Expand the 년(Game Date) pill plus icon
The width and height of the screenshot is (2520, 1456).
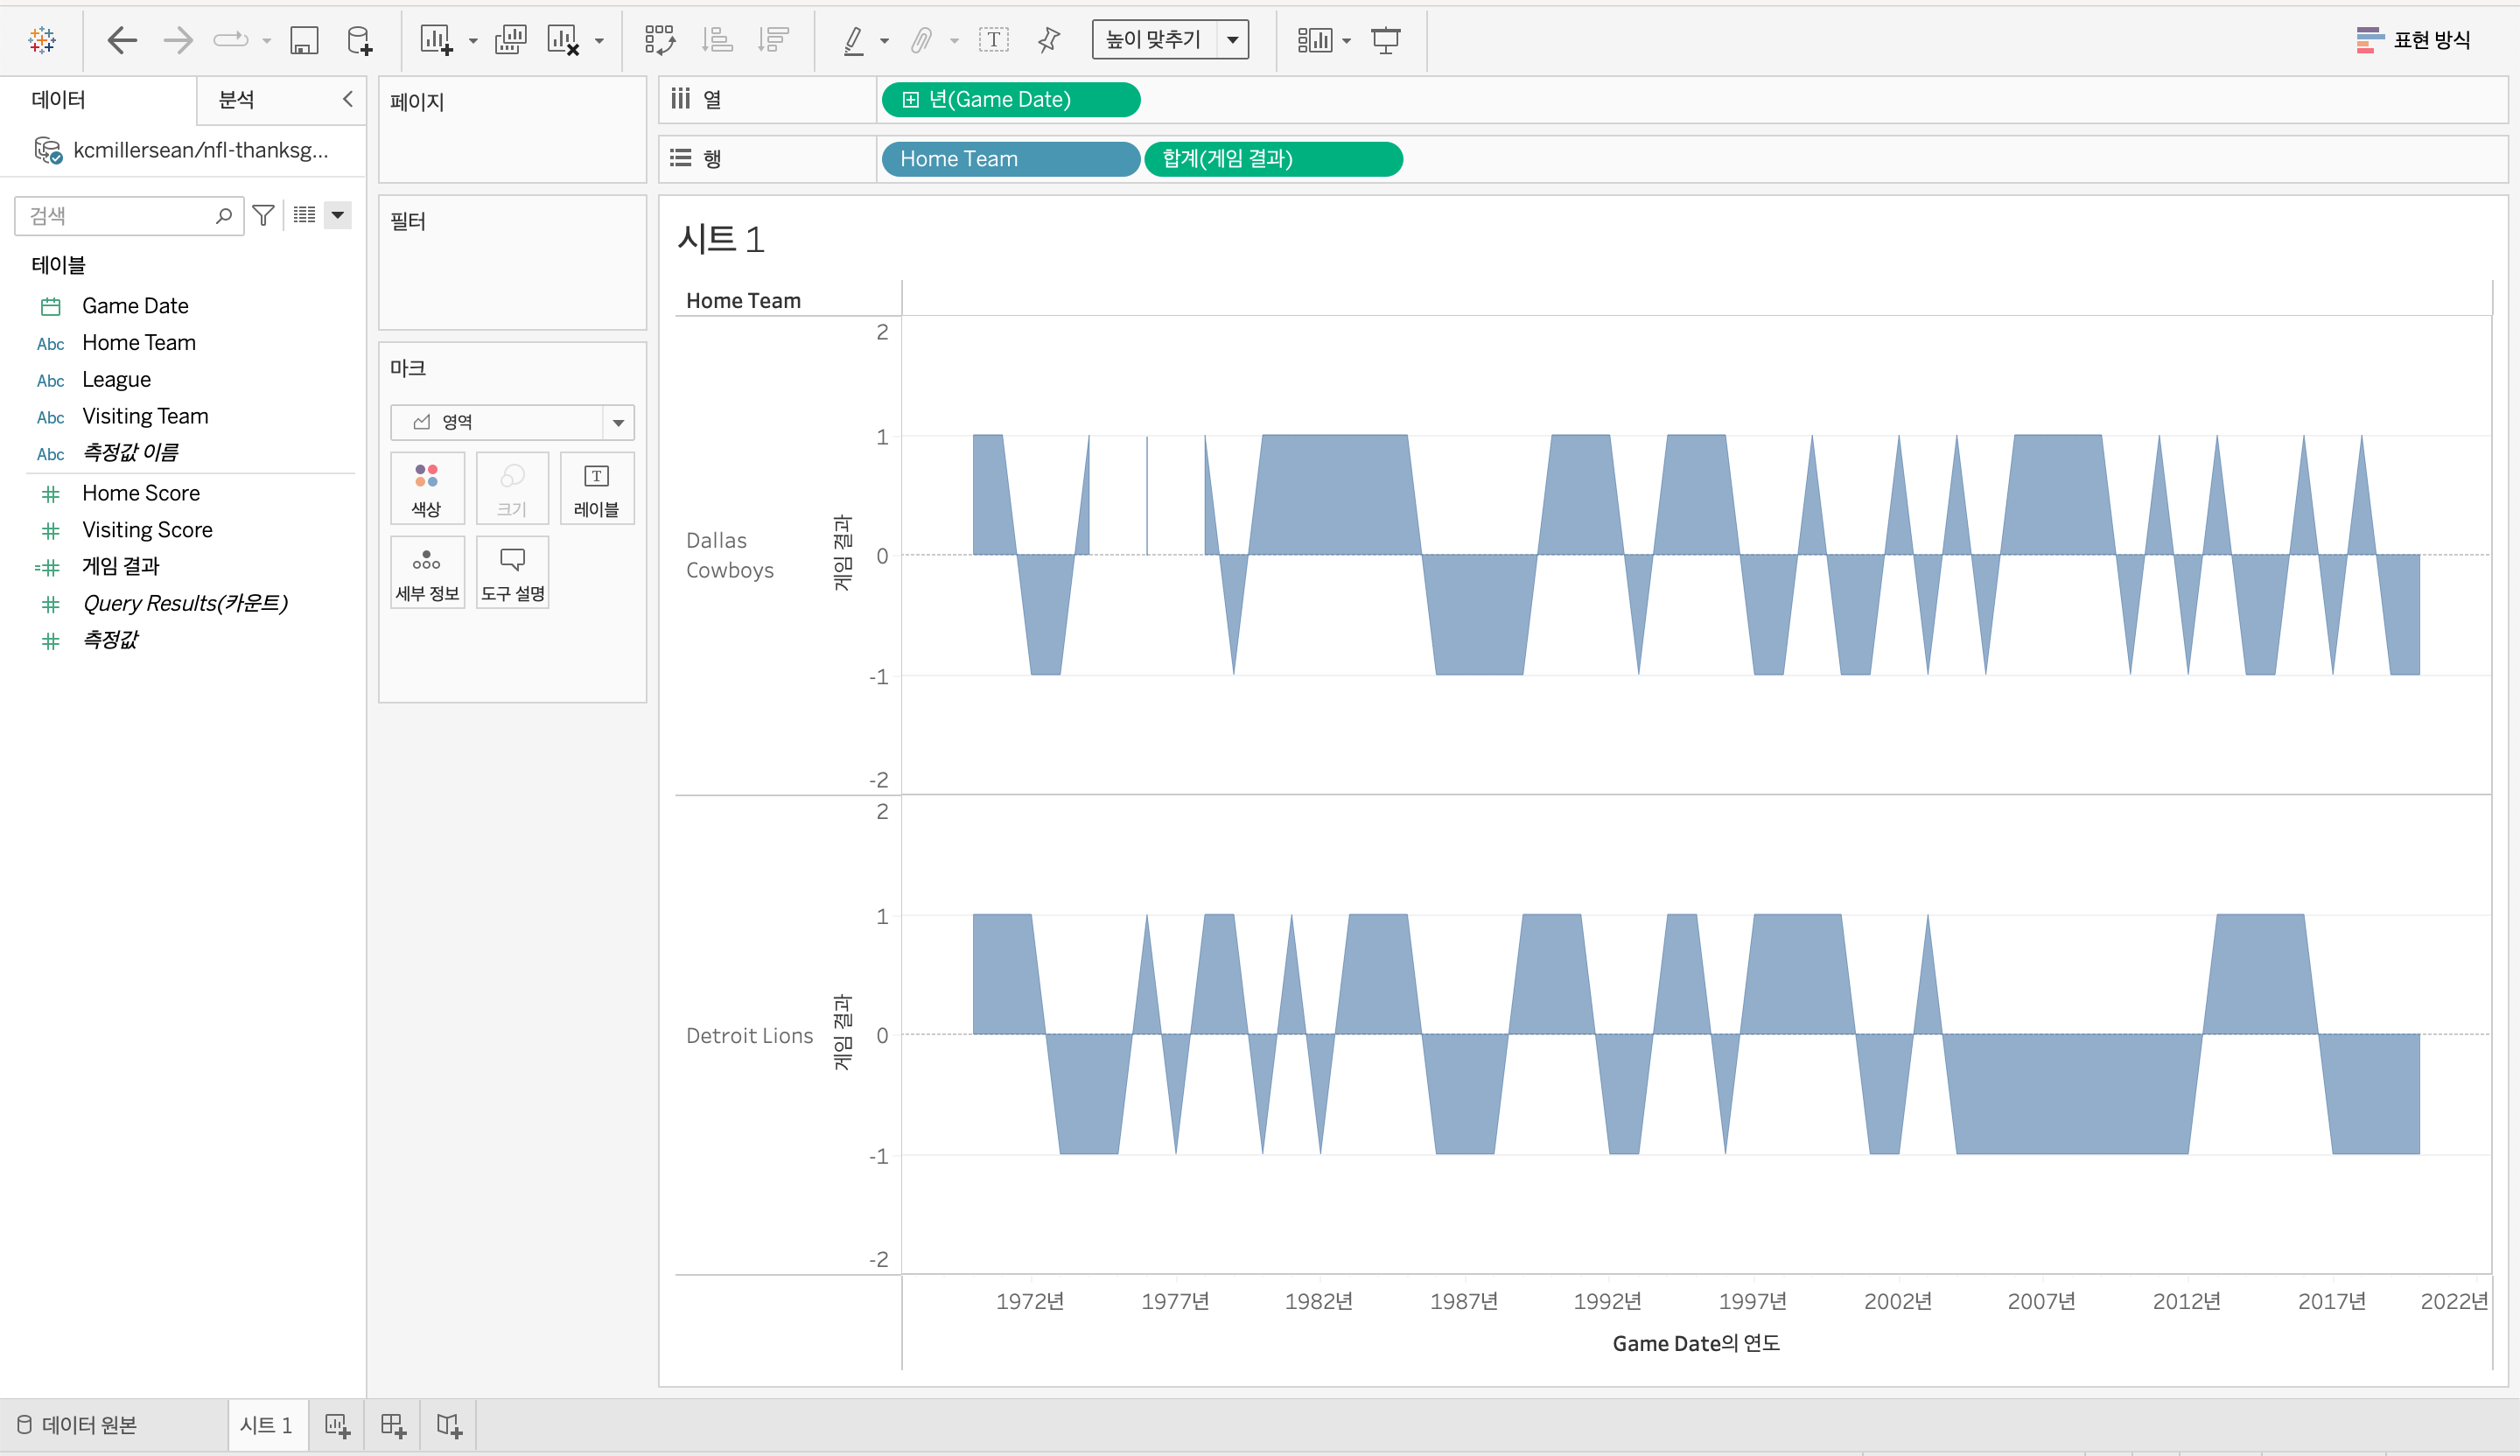tap(910, 100)
